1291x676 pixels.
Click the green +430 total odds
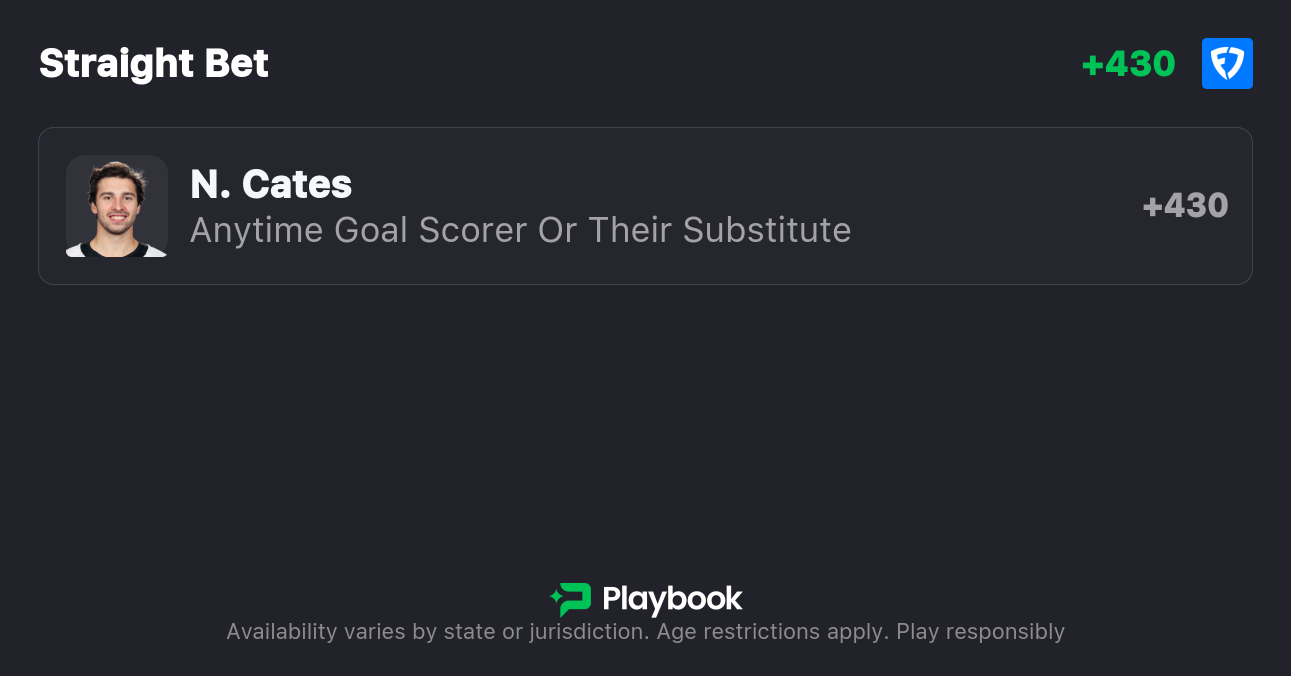coord(1128,64)
